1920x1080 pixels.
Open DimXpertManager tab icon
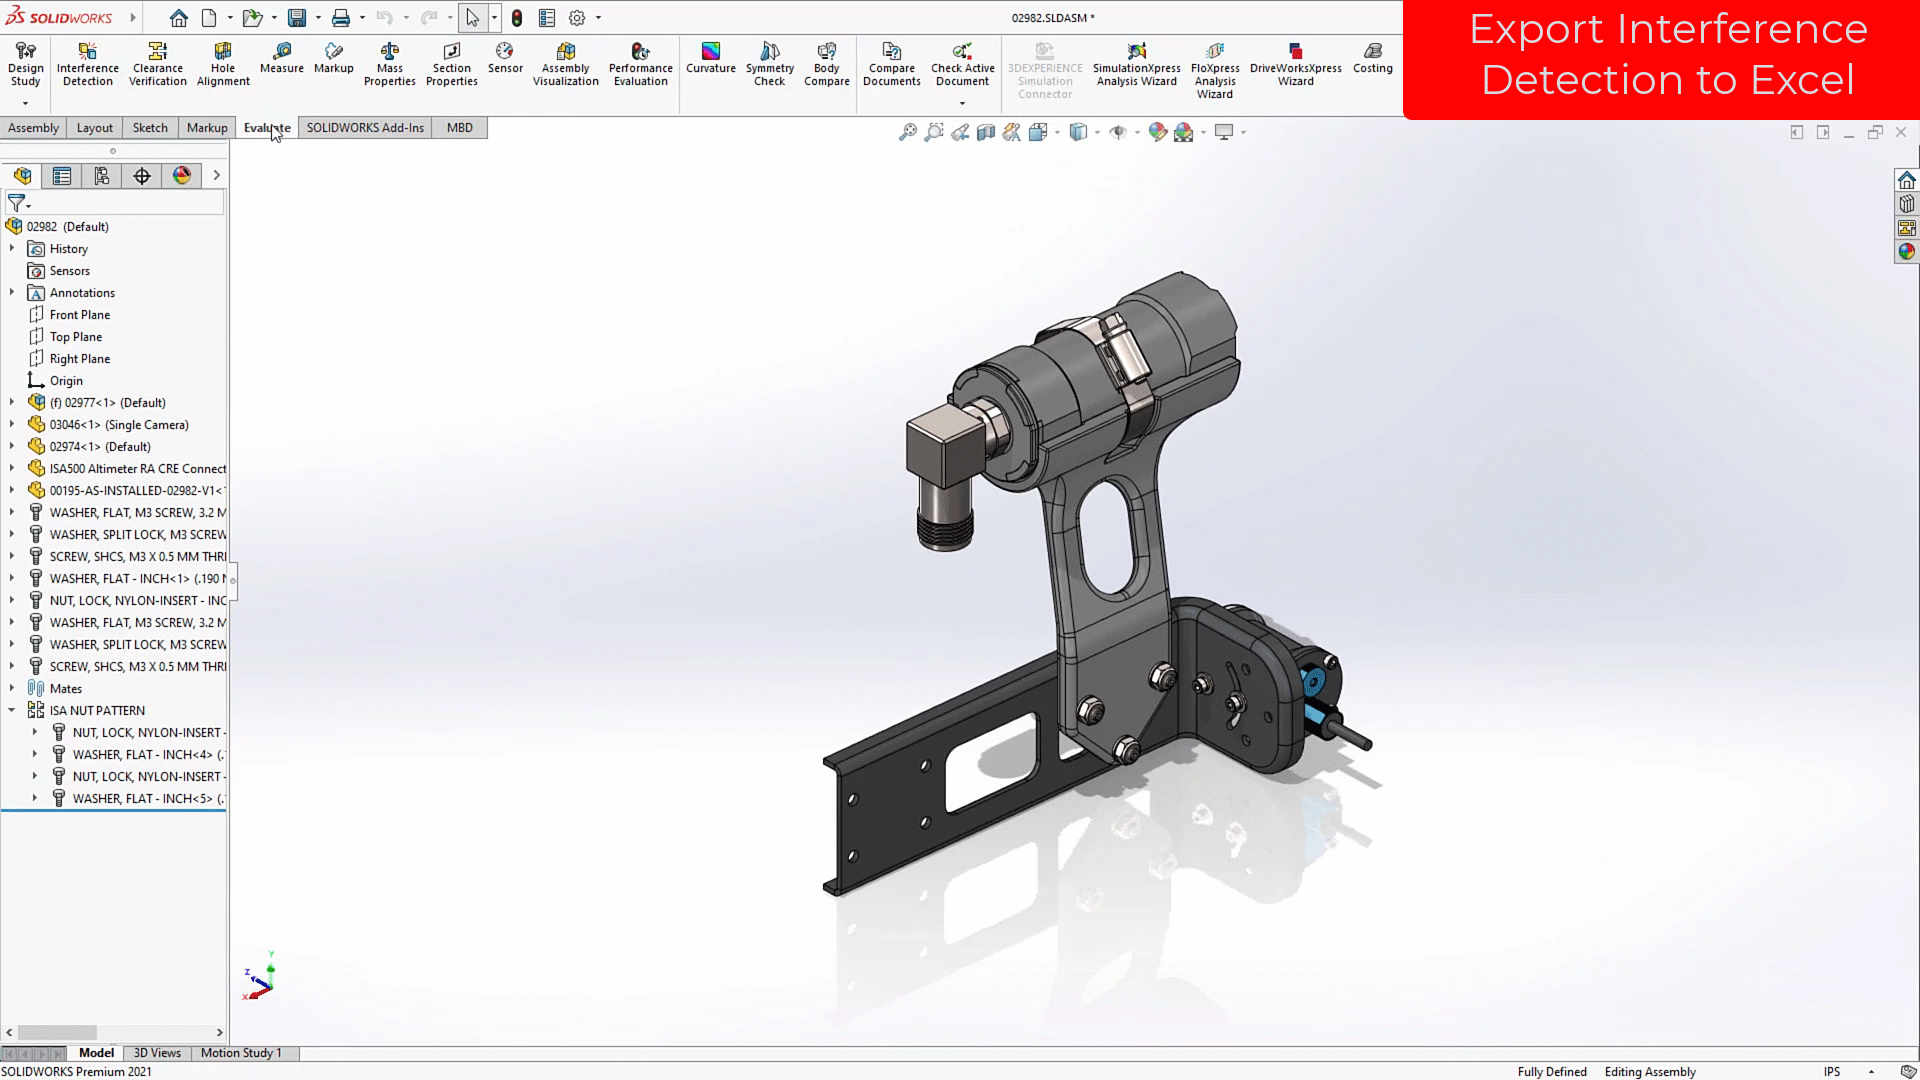click(x=142, y=176)
